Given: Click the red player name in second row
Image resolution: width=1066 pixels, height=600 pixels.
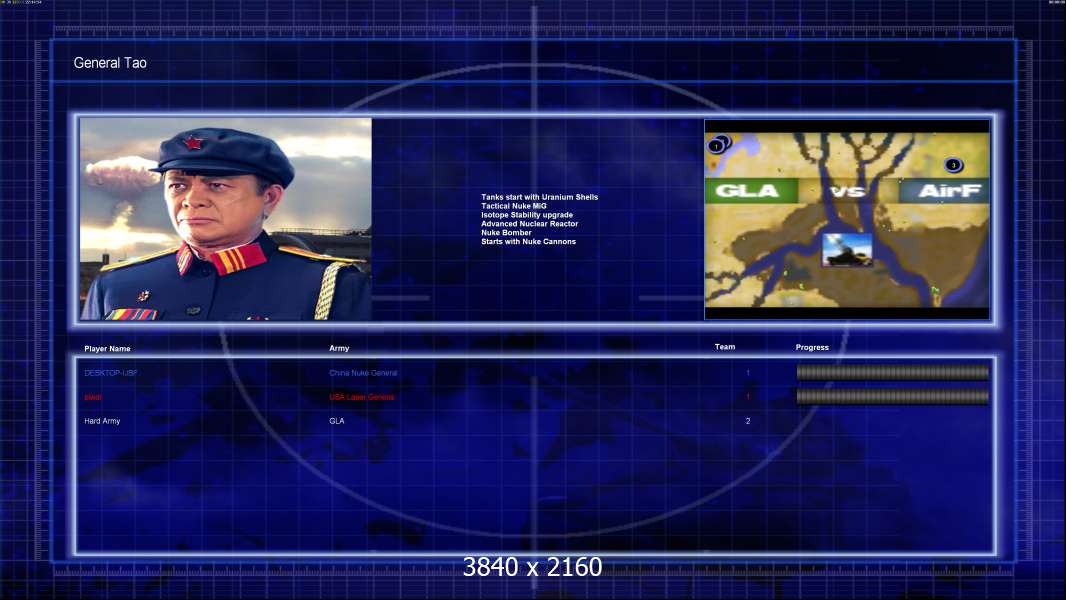Looking at the screenshot, I should [92, 397].
